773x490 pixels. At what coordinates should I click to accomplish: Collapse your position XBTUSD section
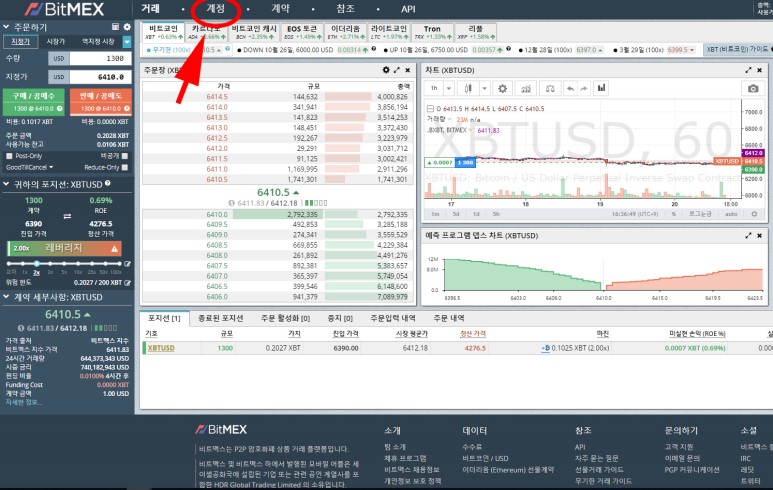click(x=6, y=184)
